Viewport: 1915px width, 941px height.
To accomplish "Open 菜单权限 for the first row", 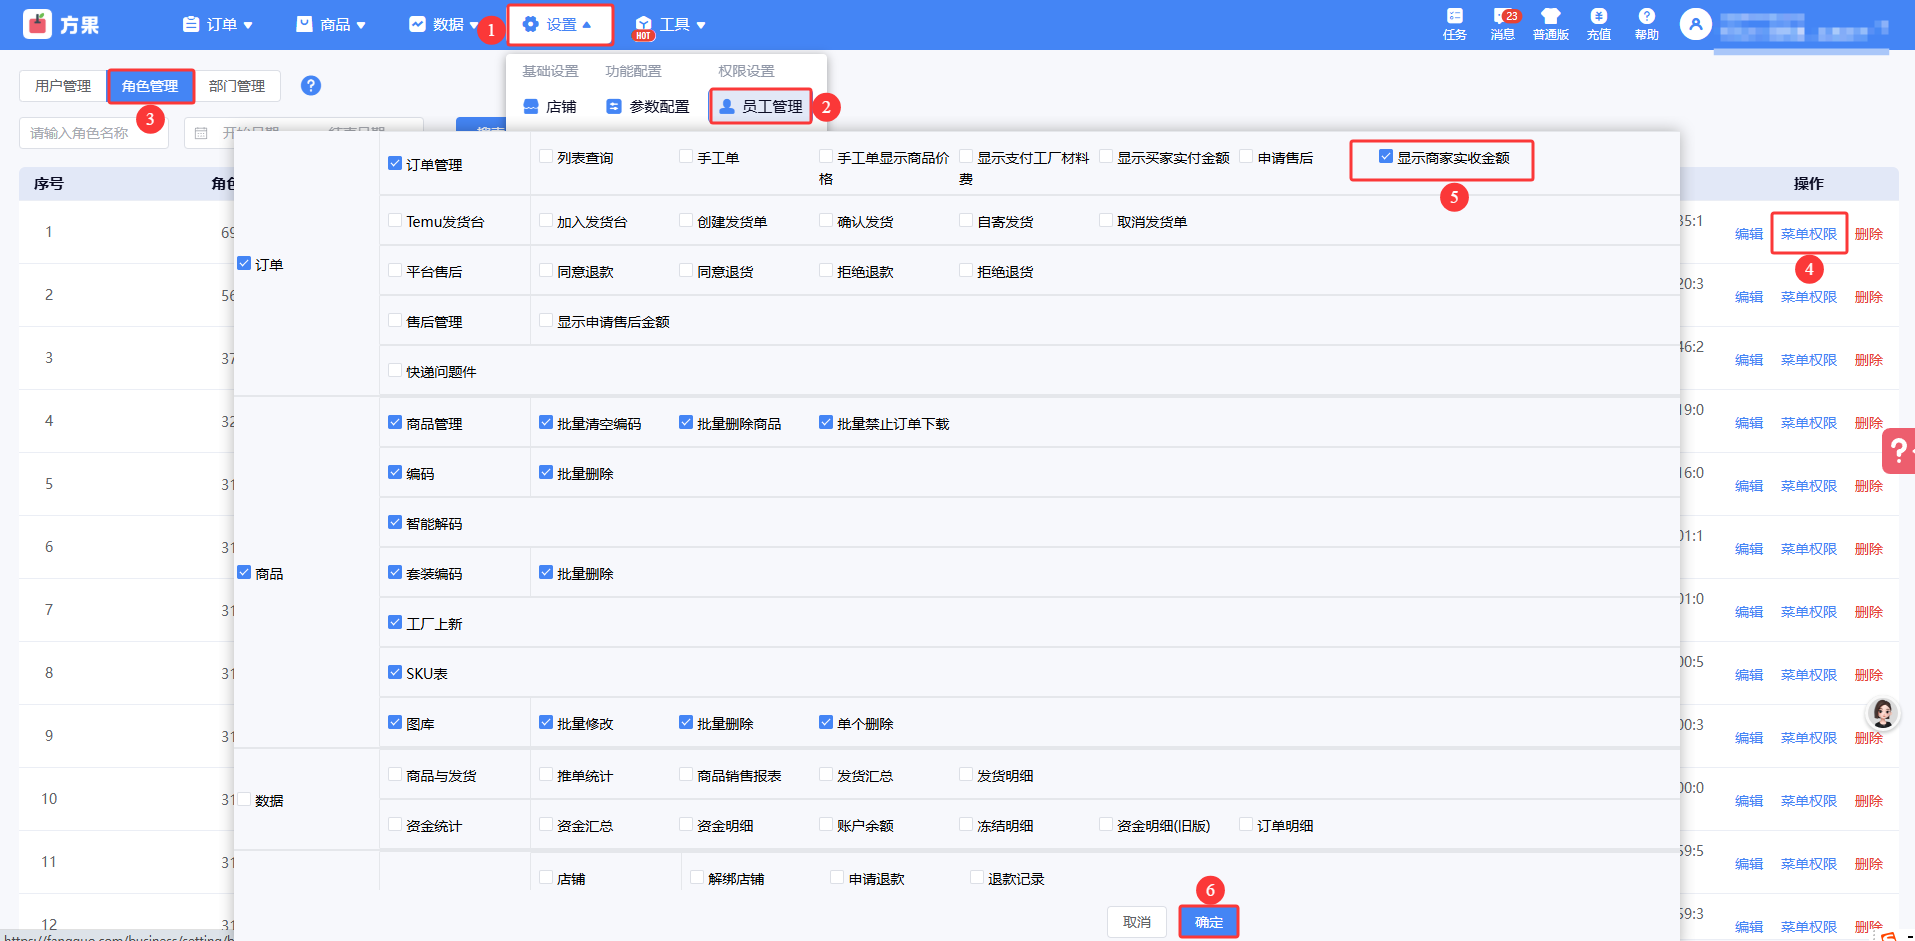I will click(x=1808, y=234).
